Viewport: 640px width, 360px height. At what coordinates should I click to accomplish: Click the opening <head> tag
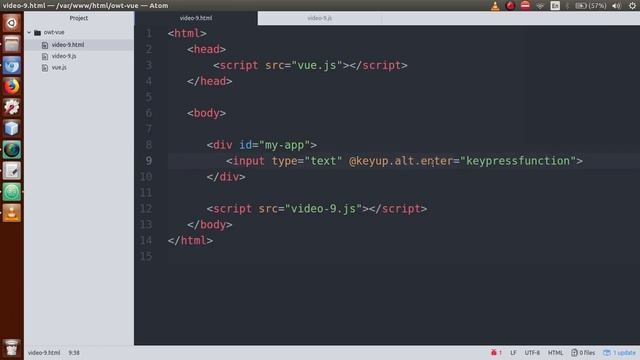(206, 49)
